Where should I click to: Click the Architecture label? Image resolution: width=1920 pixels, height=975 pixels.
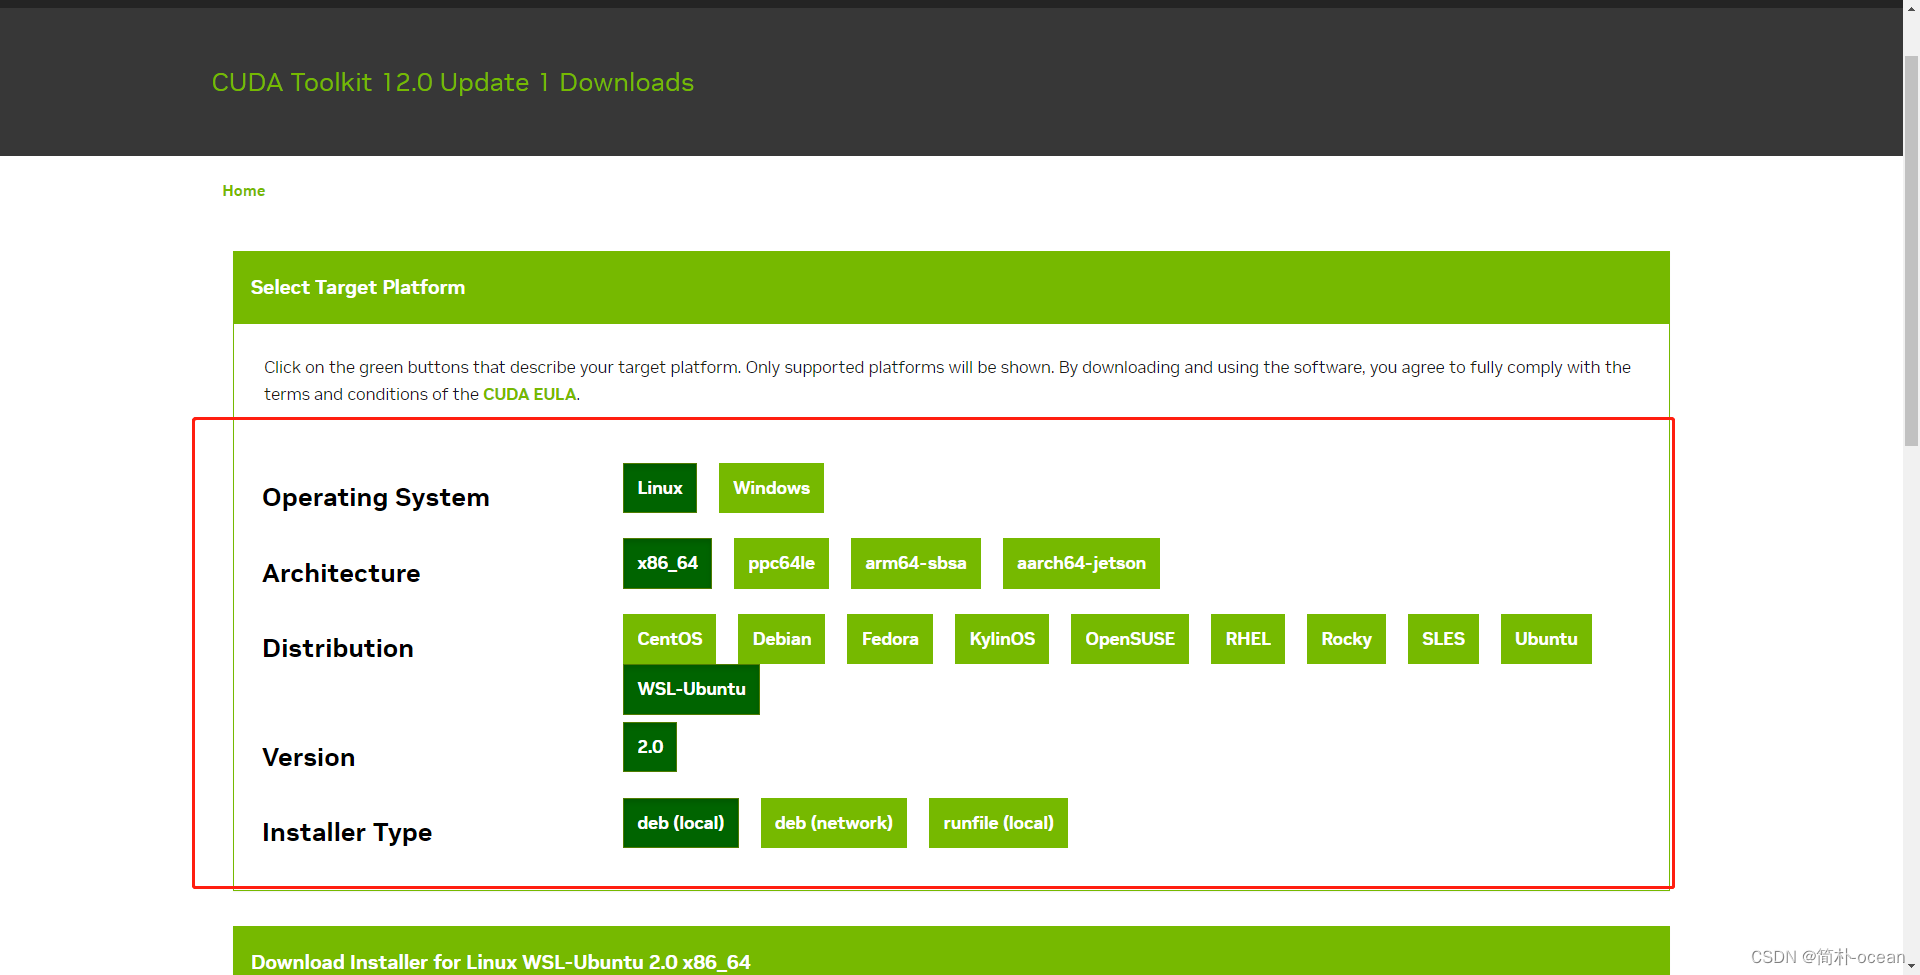pyautogui.click(x=341, y=573)
